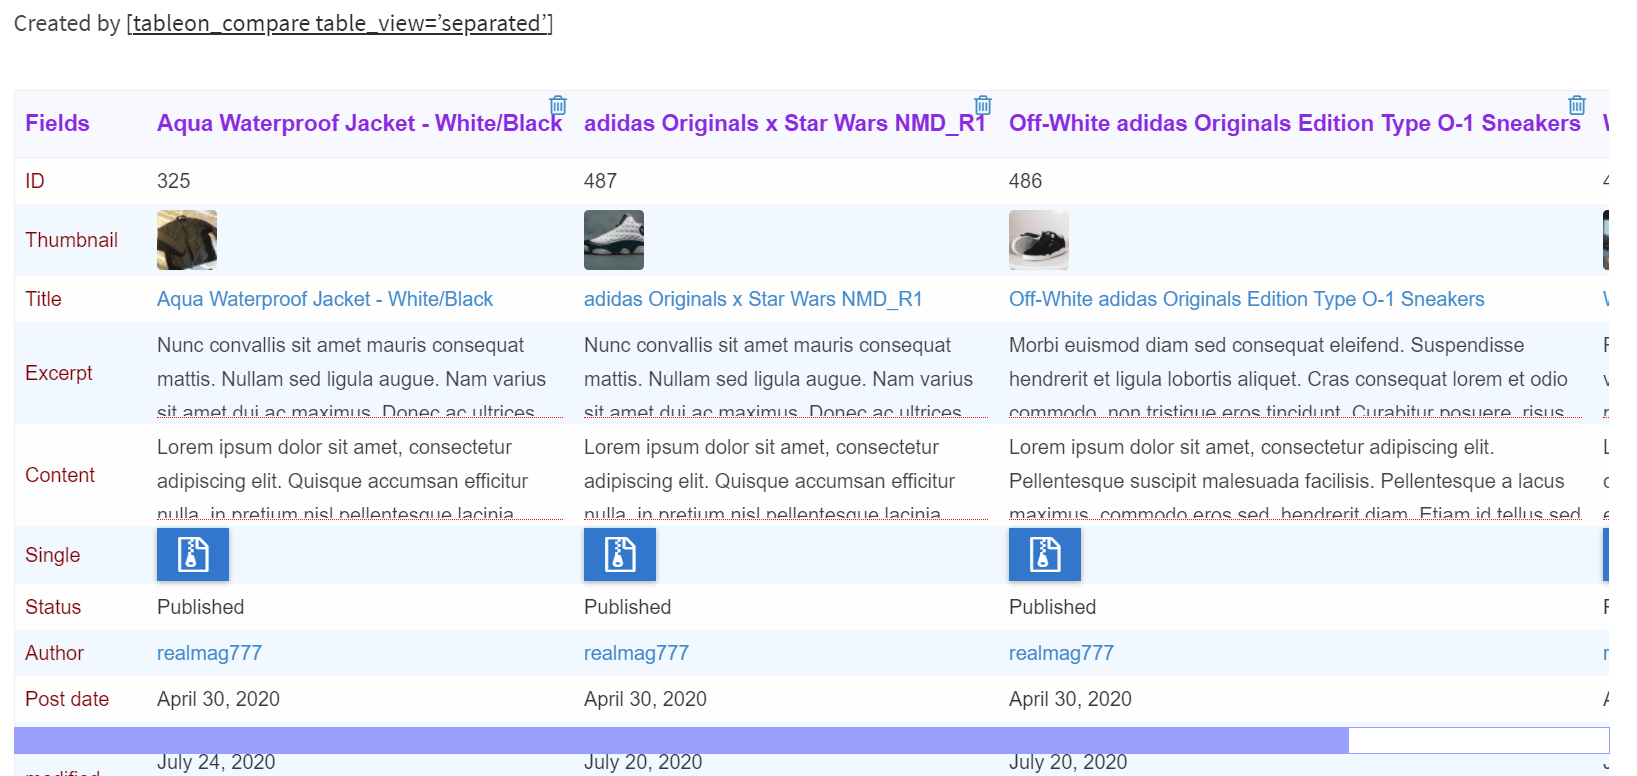Viewport: 1637px width, 776px height.
Task: Select April 30, 2020 date for Aqua Jacket
Action: [x=218, y=699]
